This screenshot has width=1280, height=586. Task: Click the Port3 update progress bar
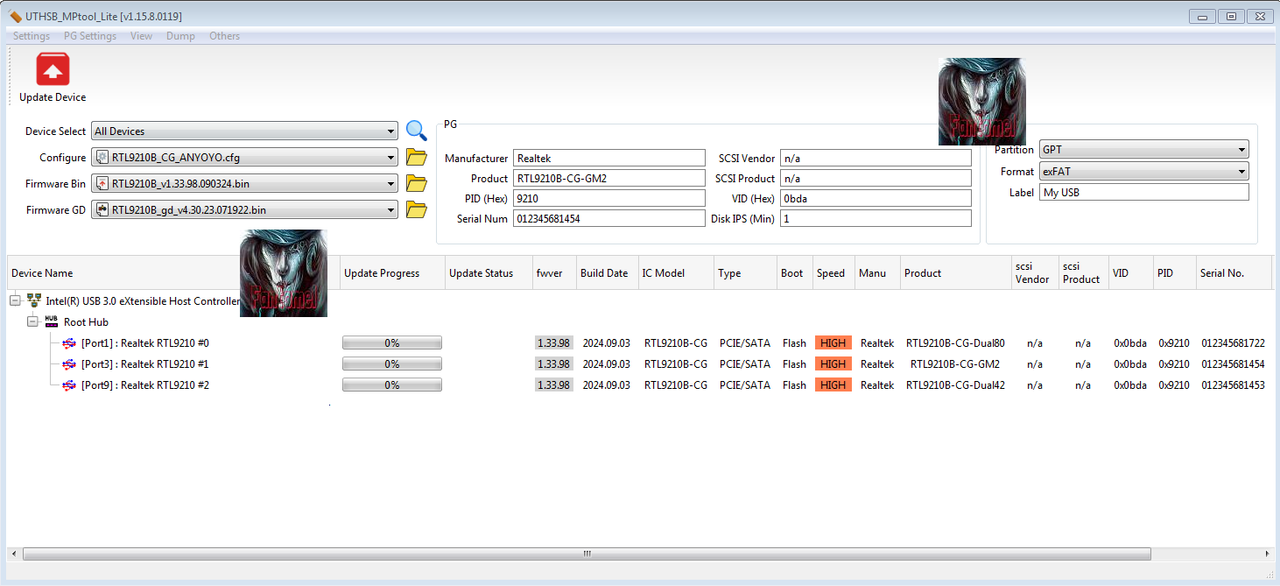click(x=392, y=364)
